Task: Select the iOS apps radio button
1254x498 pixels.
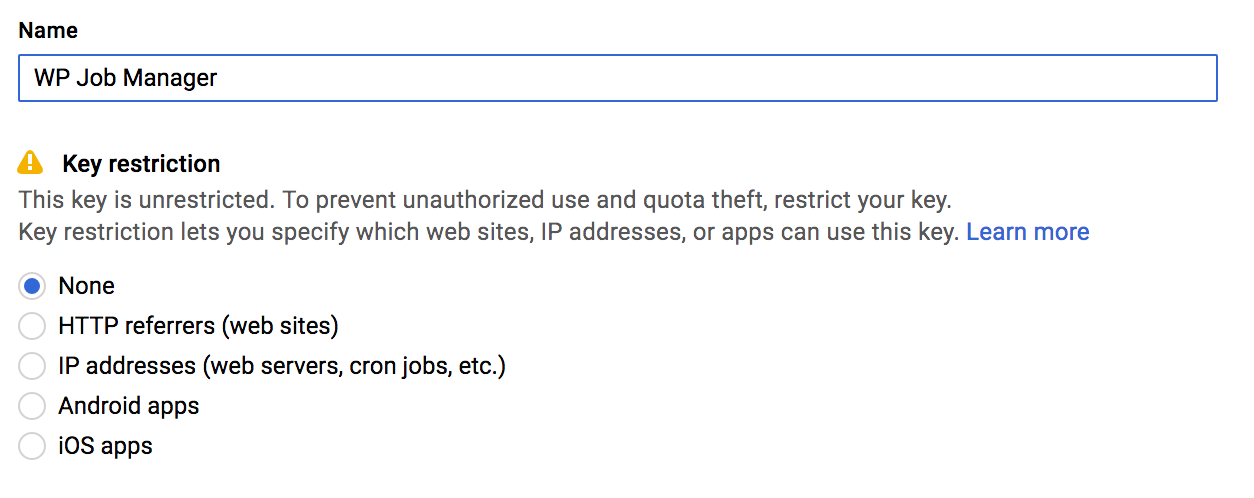Action: pos(32,446)
